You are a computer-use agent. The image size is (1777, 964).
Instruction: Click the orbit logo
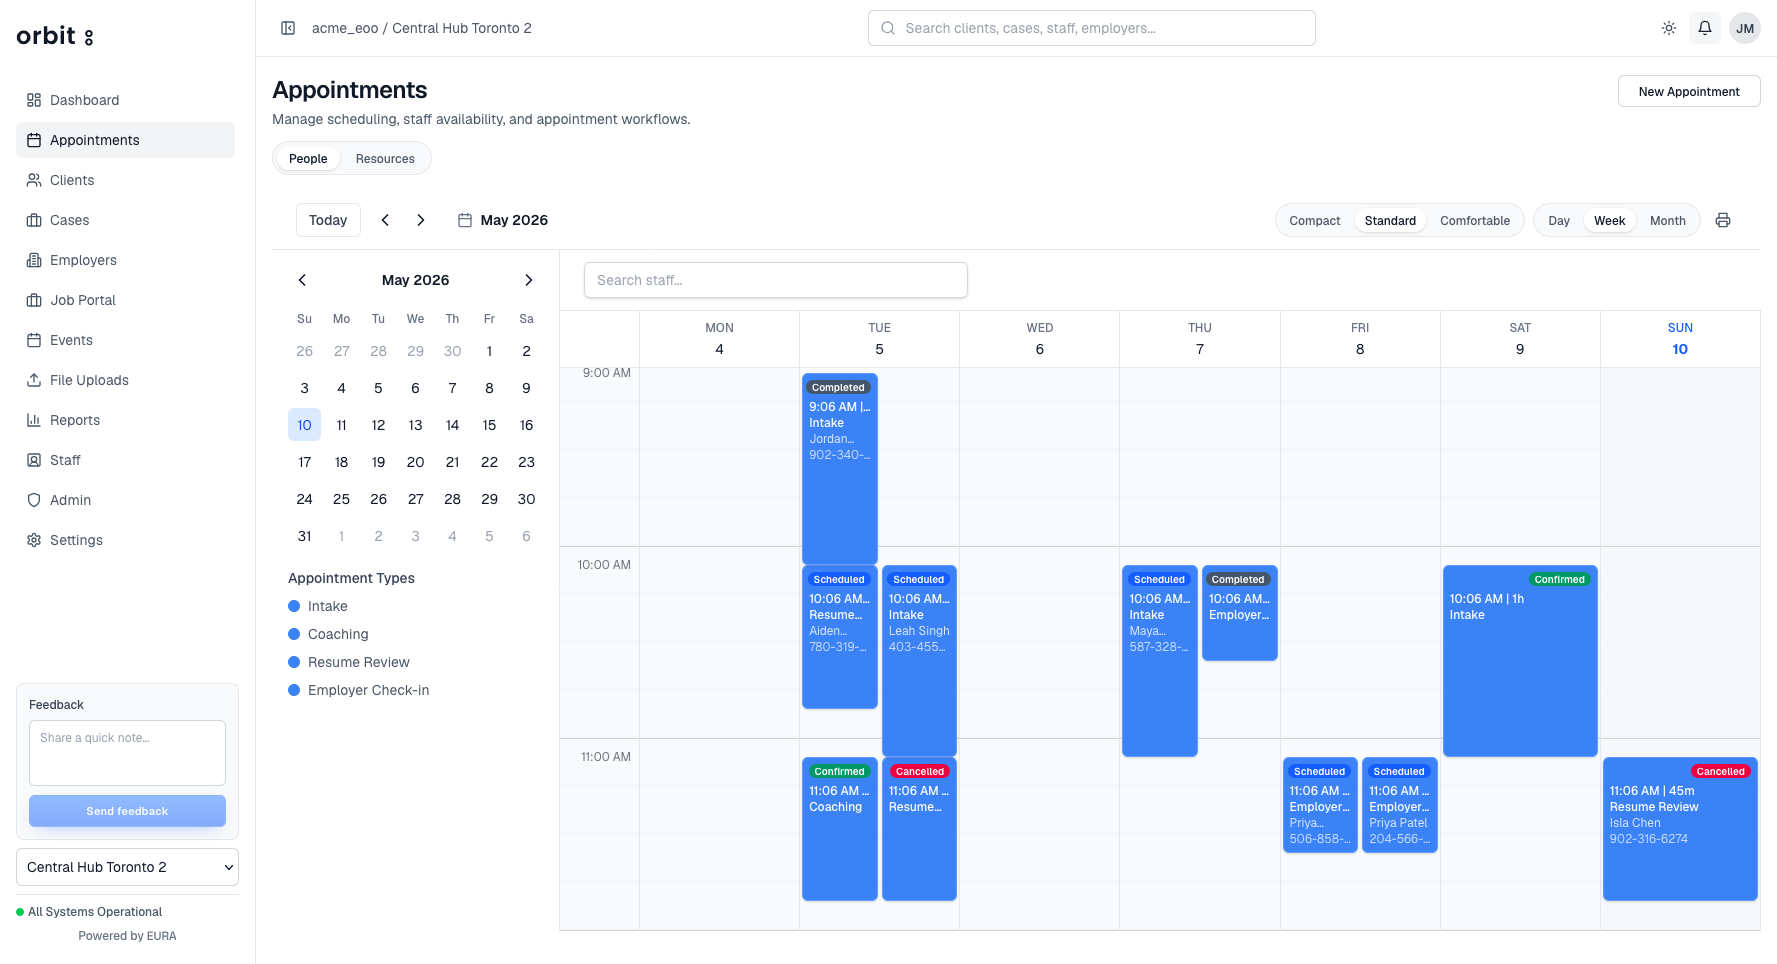pos(55,36)
